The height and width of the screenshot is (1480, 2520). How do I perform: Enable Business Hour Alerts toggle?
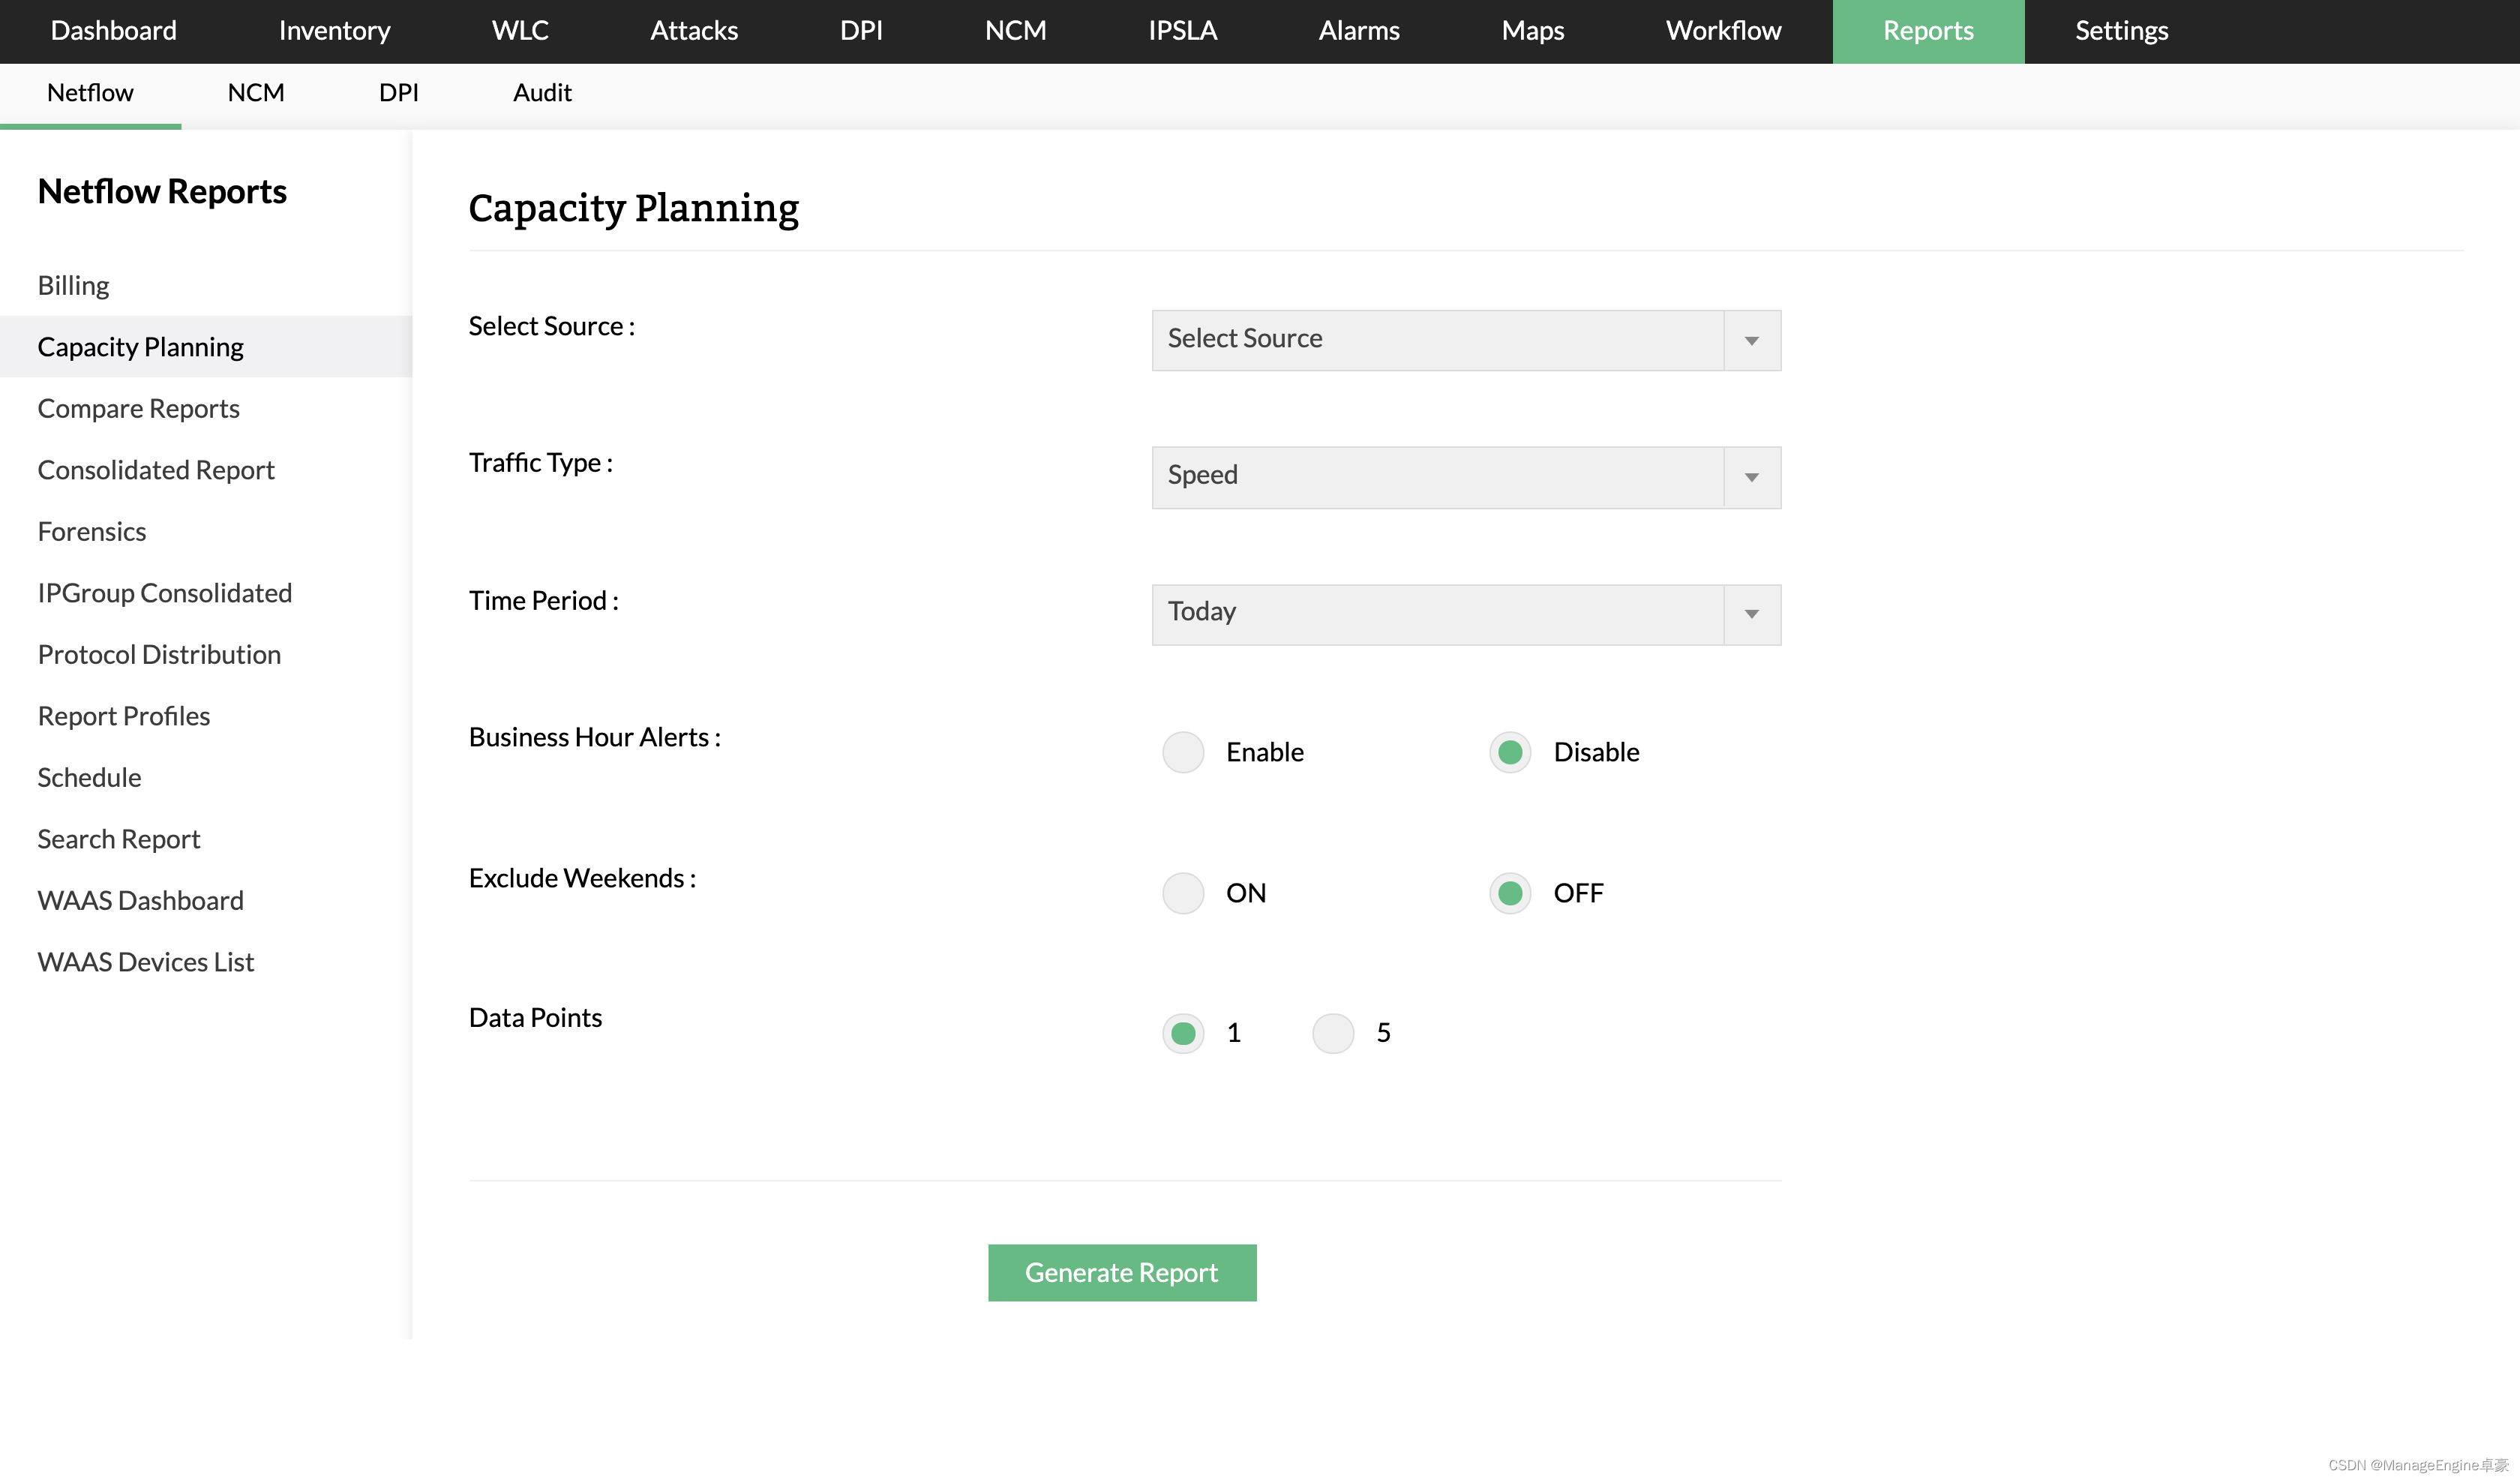click(x=1183, y=752)
